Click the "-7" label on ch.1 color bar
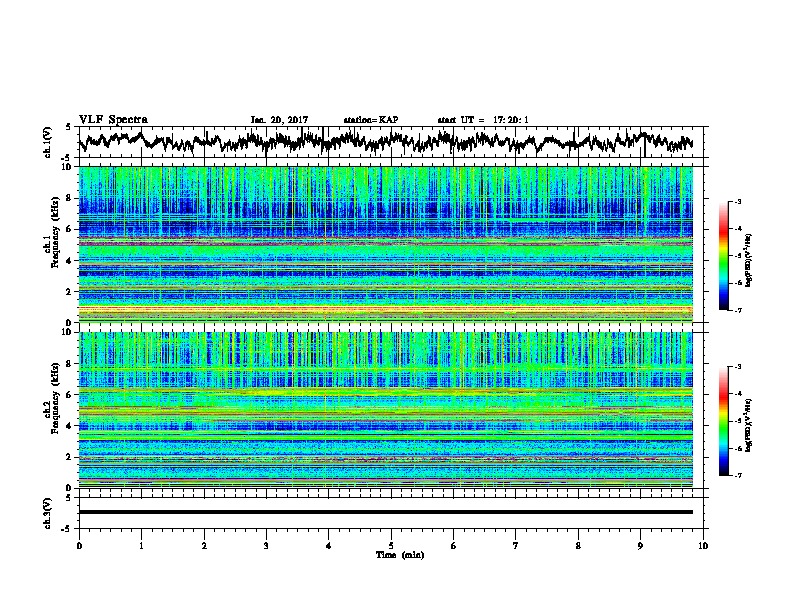This screenshot has width=792, height=612. click(737, 310)
